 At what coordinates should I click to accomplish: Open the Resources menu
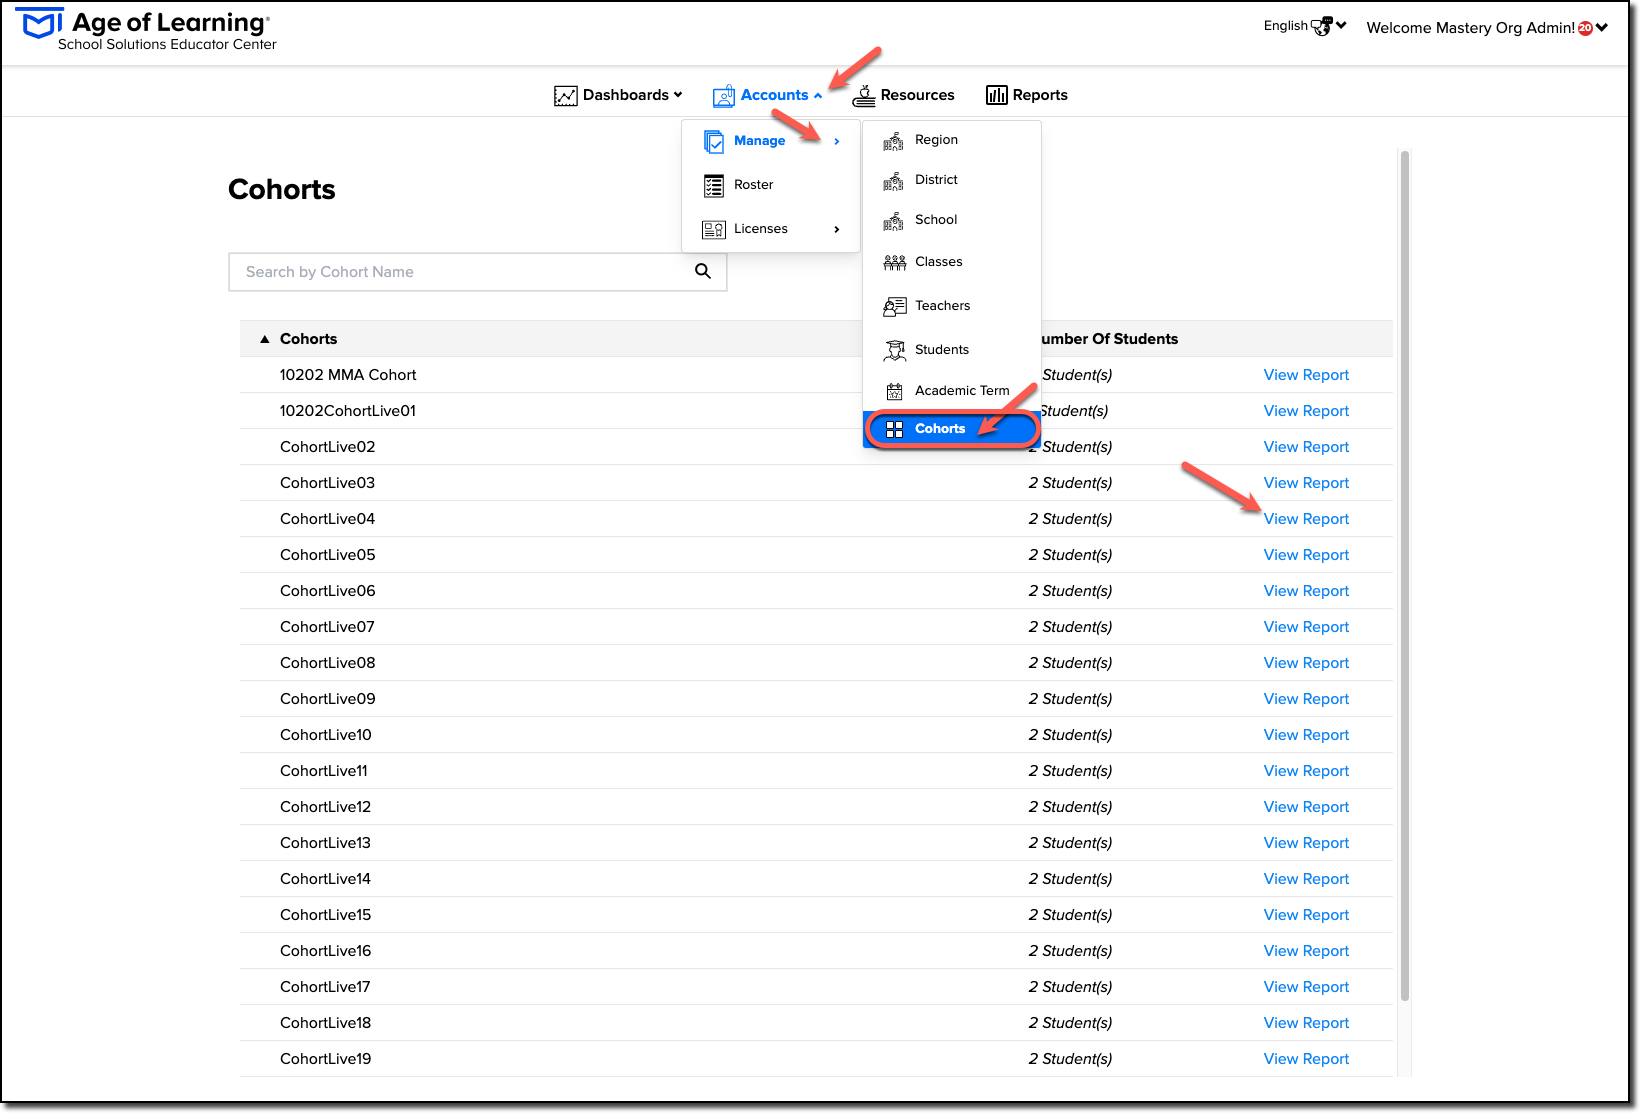[x=904, y=96]
